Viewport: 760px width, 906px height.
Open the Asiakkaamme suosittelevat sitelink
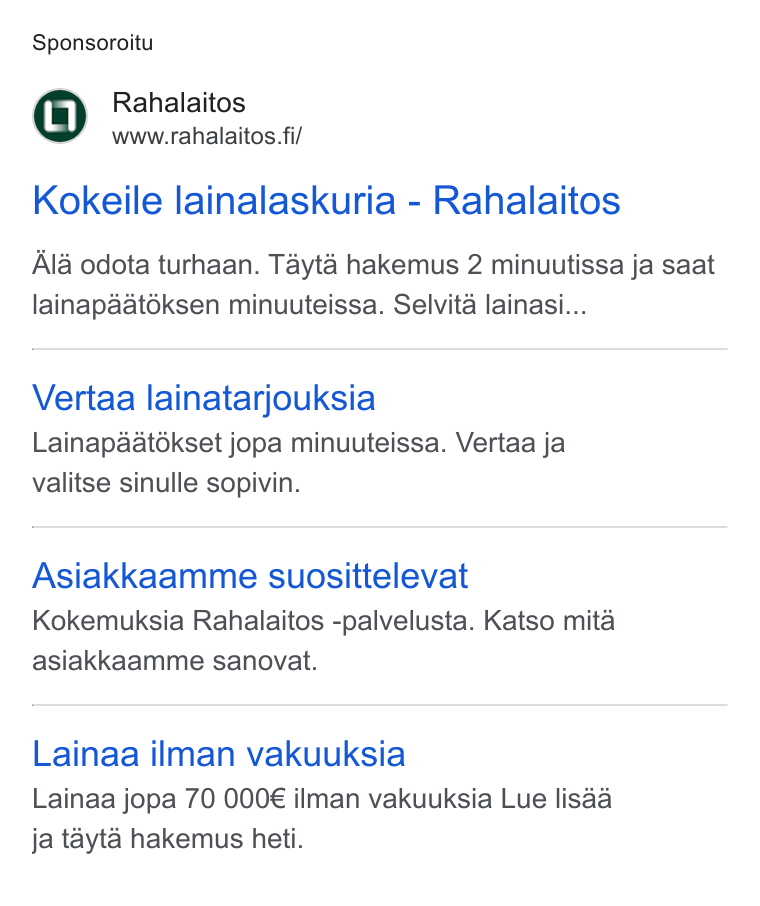point(250,576)
